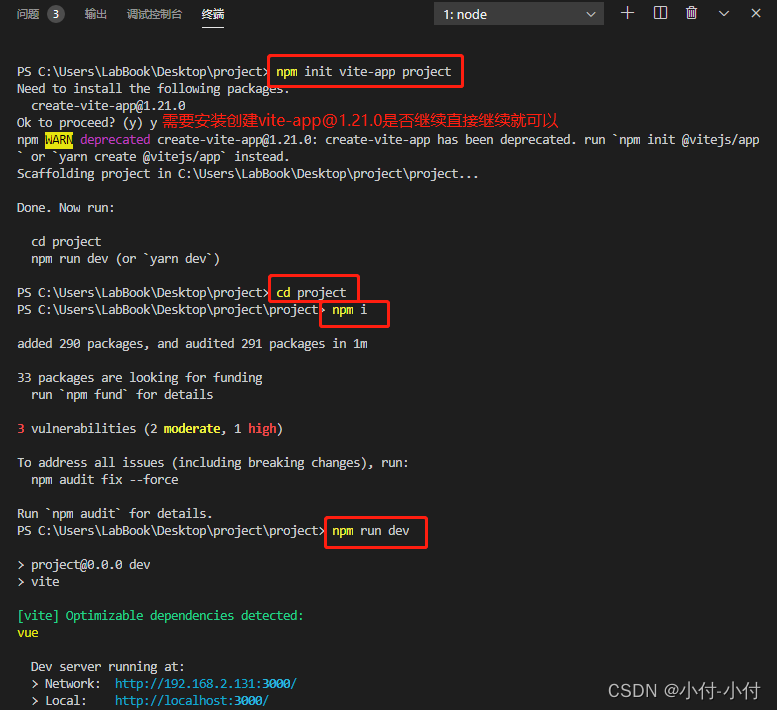
Task: Click the problems count badge 3
Action: click(x=56, y=14)
